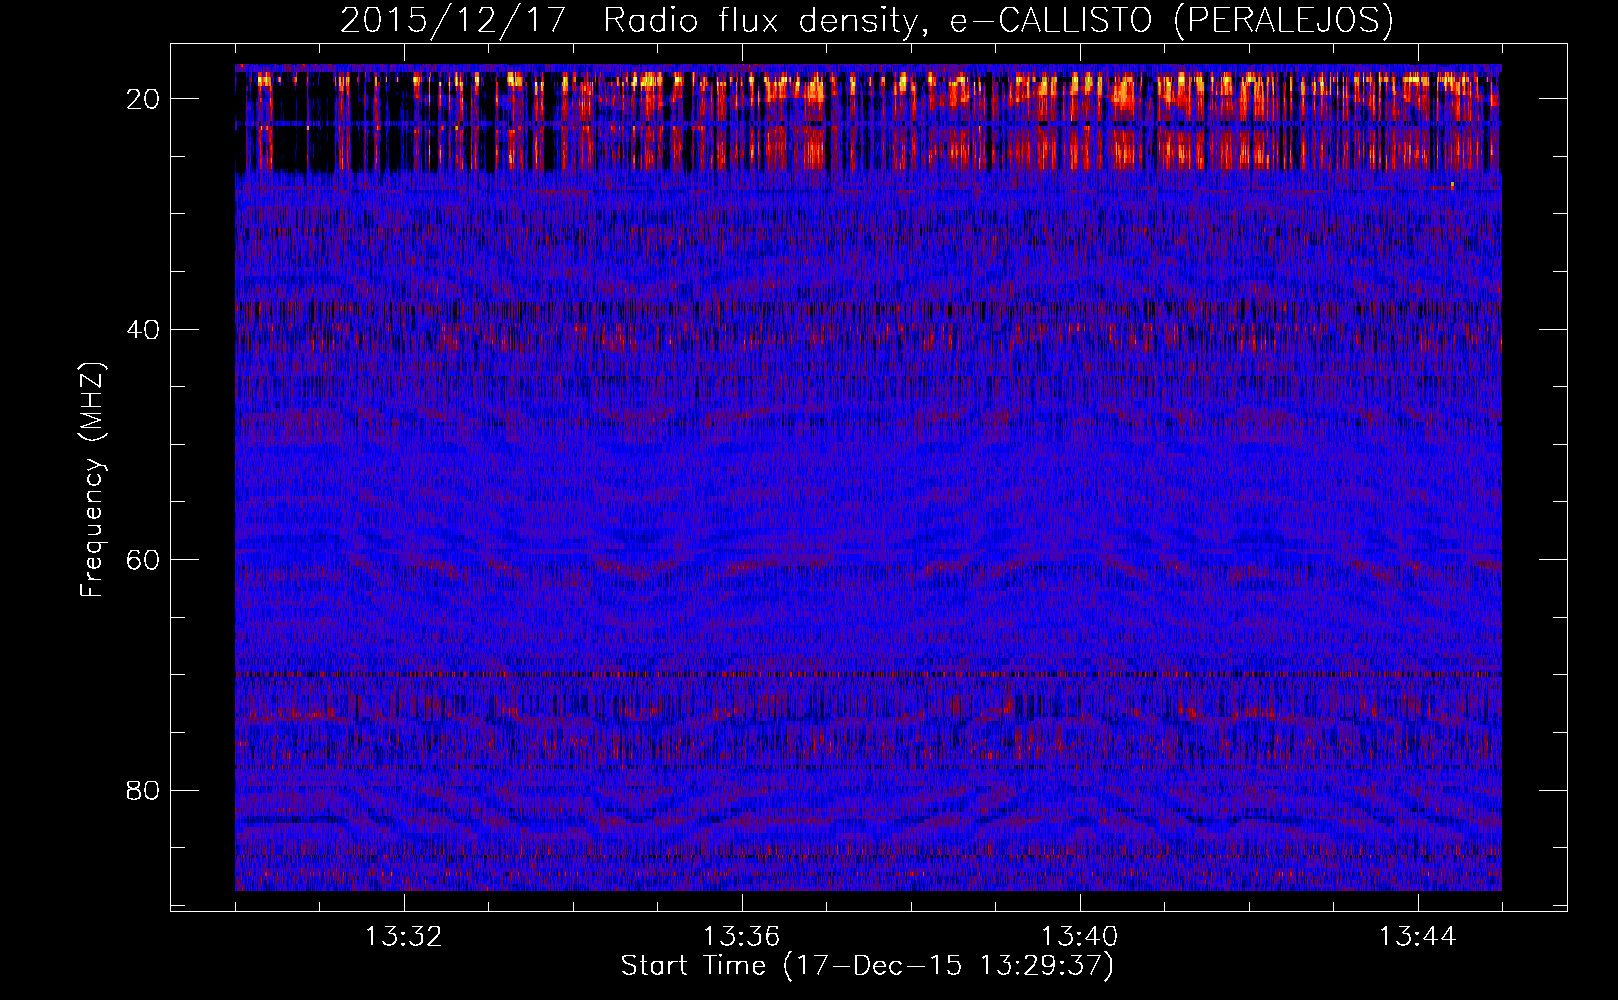Click the time tick label '13:44'
This screenshot has height=1000, width=1618.
[x=1418, y=937]
